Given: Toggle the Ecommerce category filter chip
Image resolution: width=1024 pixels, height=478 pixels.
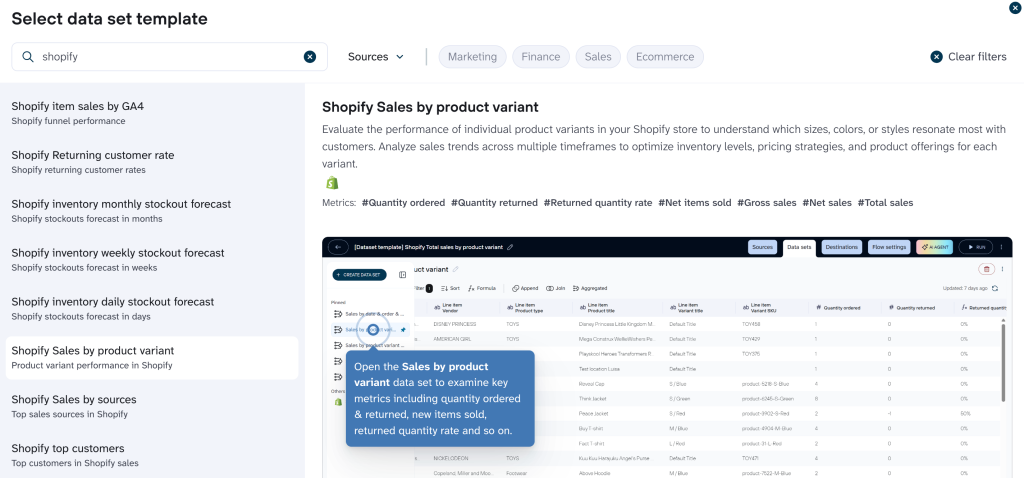Looking at the screenshot, I should coord(665,57).
